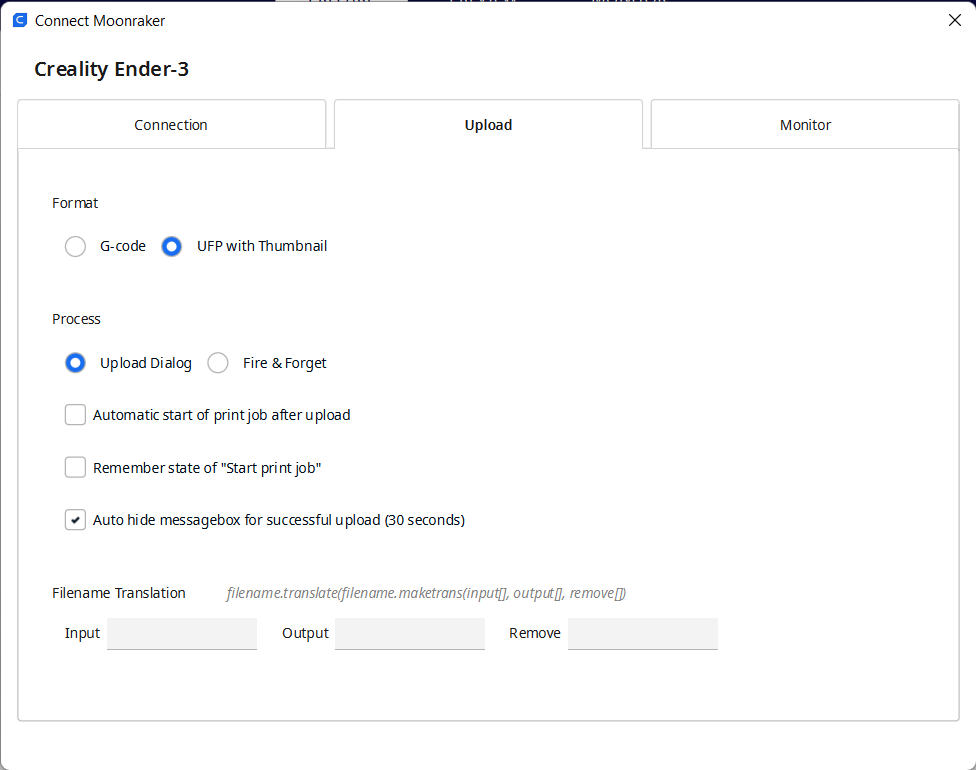Select UFP with Thumbnail format option
Image resolution: width=976 pixels, height=770 pixels.
click(x=172, y=246)
